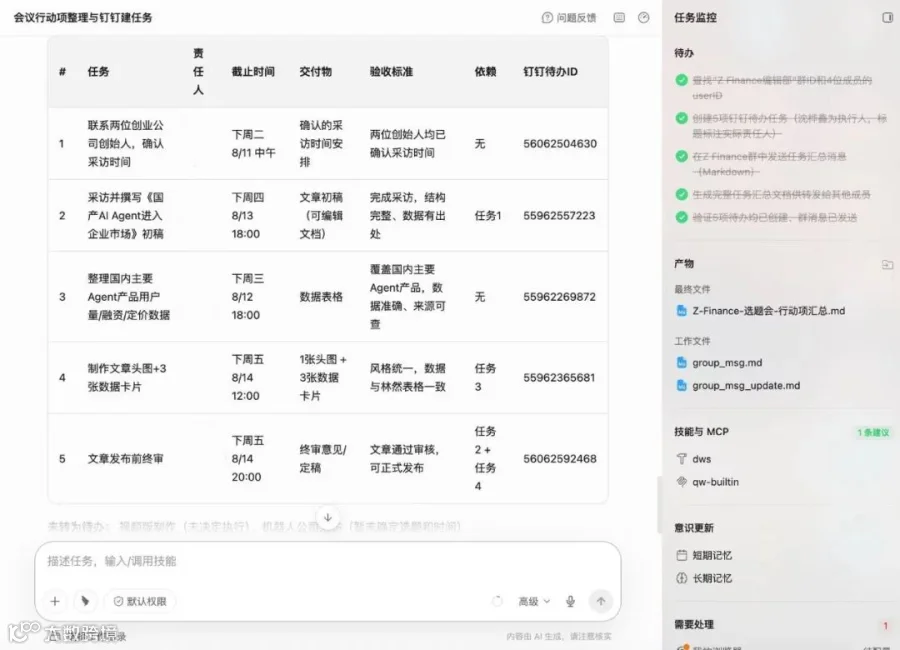Viewport: 900px width, 650px height.
Task: Click the 默认权限 permission button
Action: (140, 601)
